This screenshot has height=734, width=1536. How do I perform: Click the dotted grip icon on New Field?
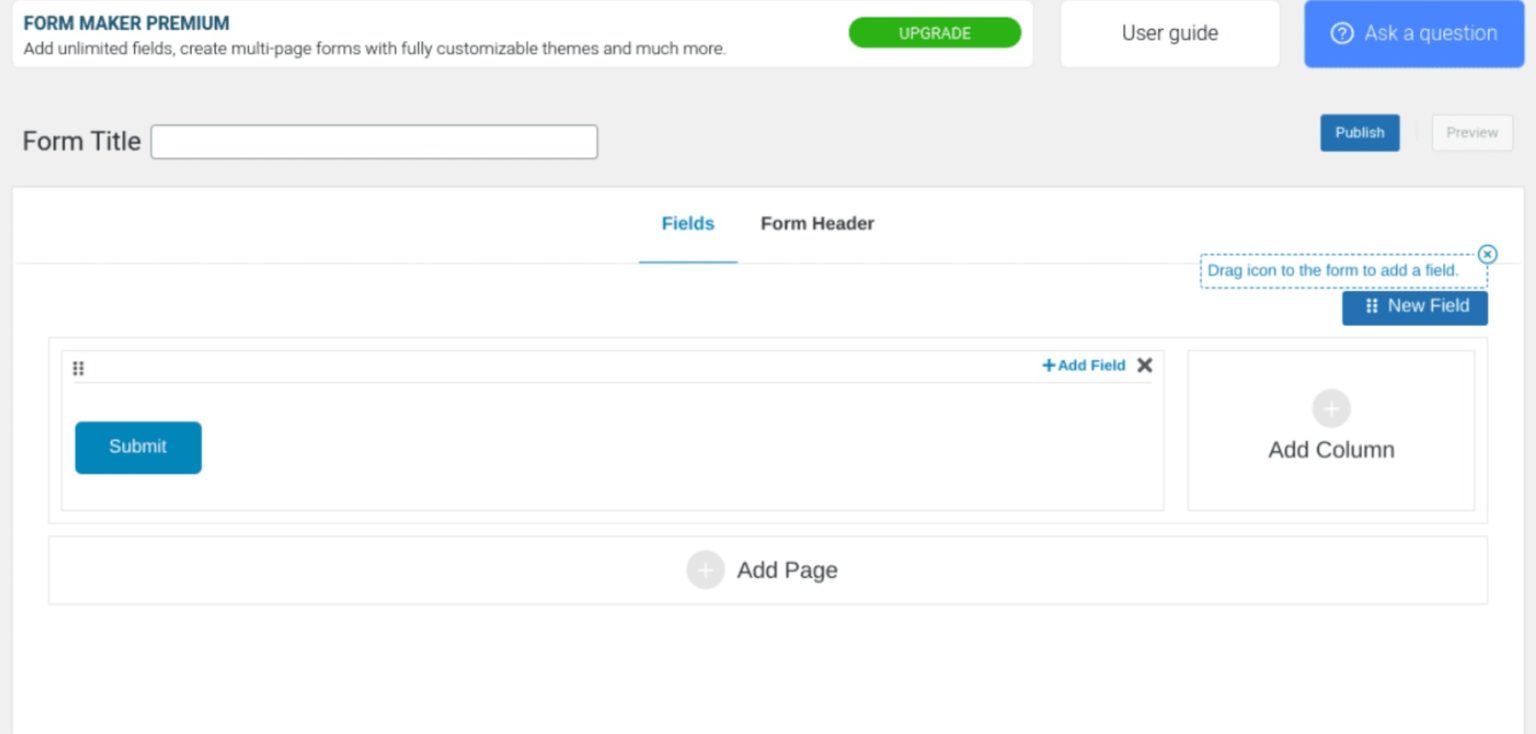1371,306
